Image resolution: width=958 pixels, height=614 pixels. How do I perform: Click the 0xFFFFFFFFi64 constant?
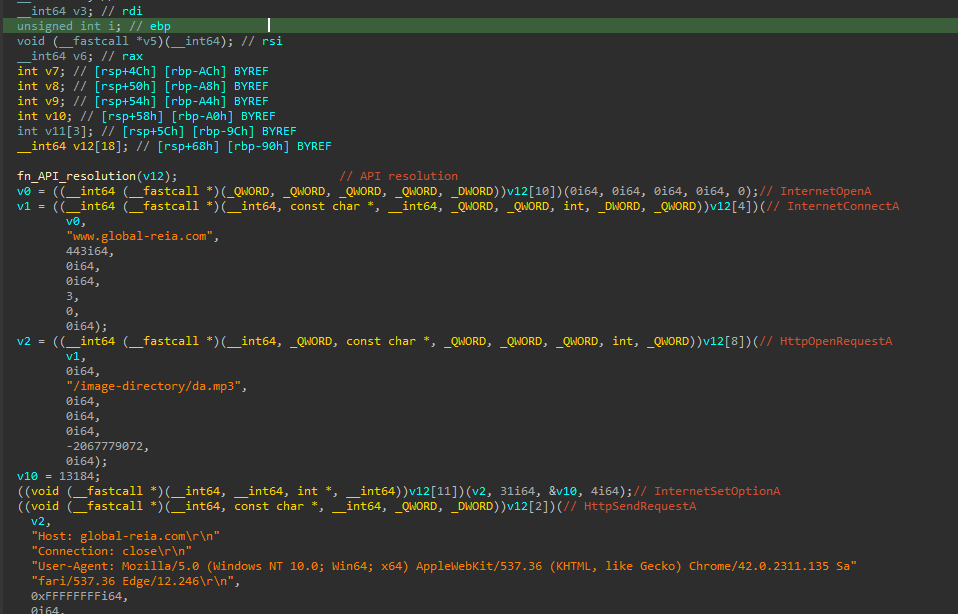coord(76,596)
